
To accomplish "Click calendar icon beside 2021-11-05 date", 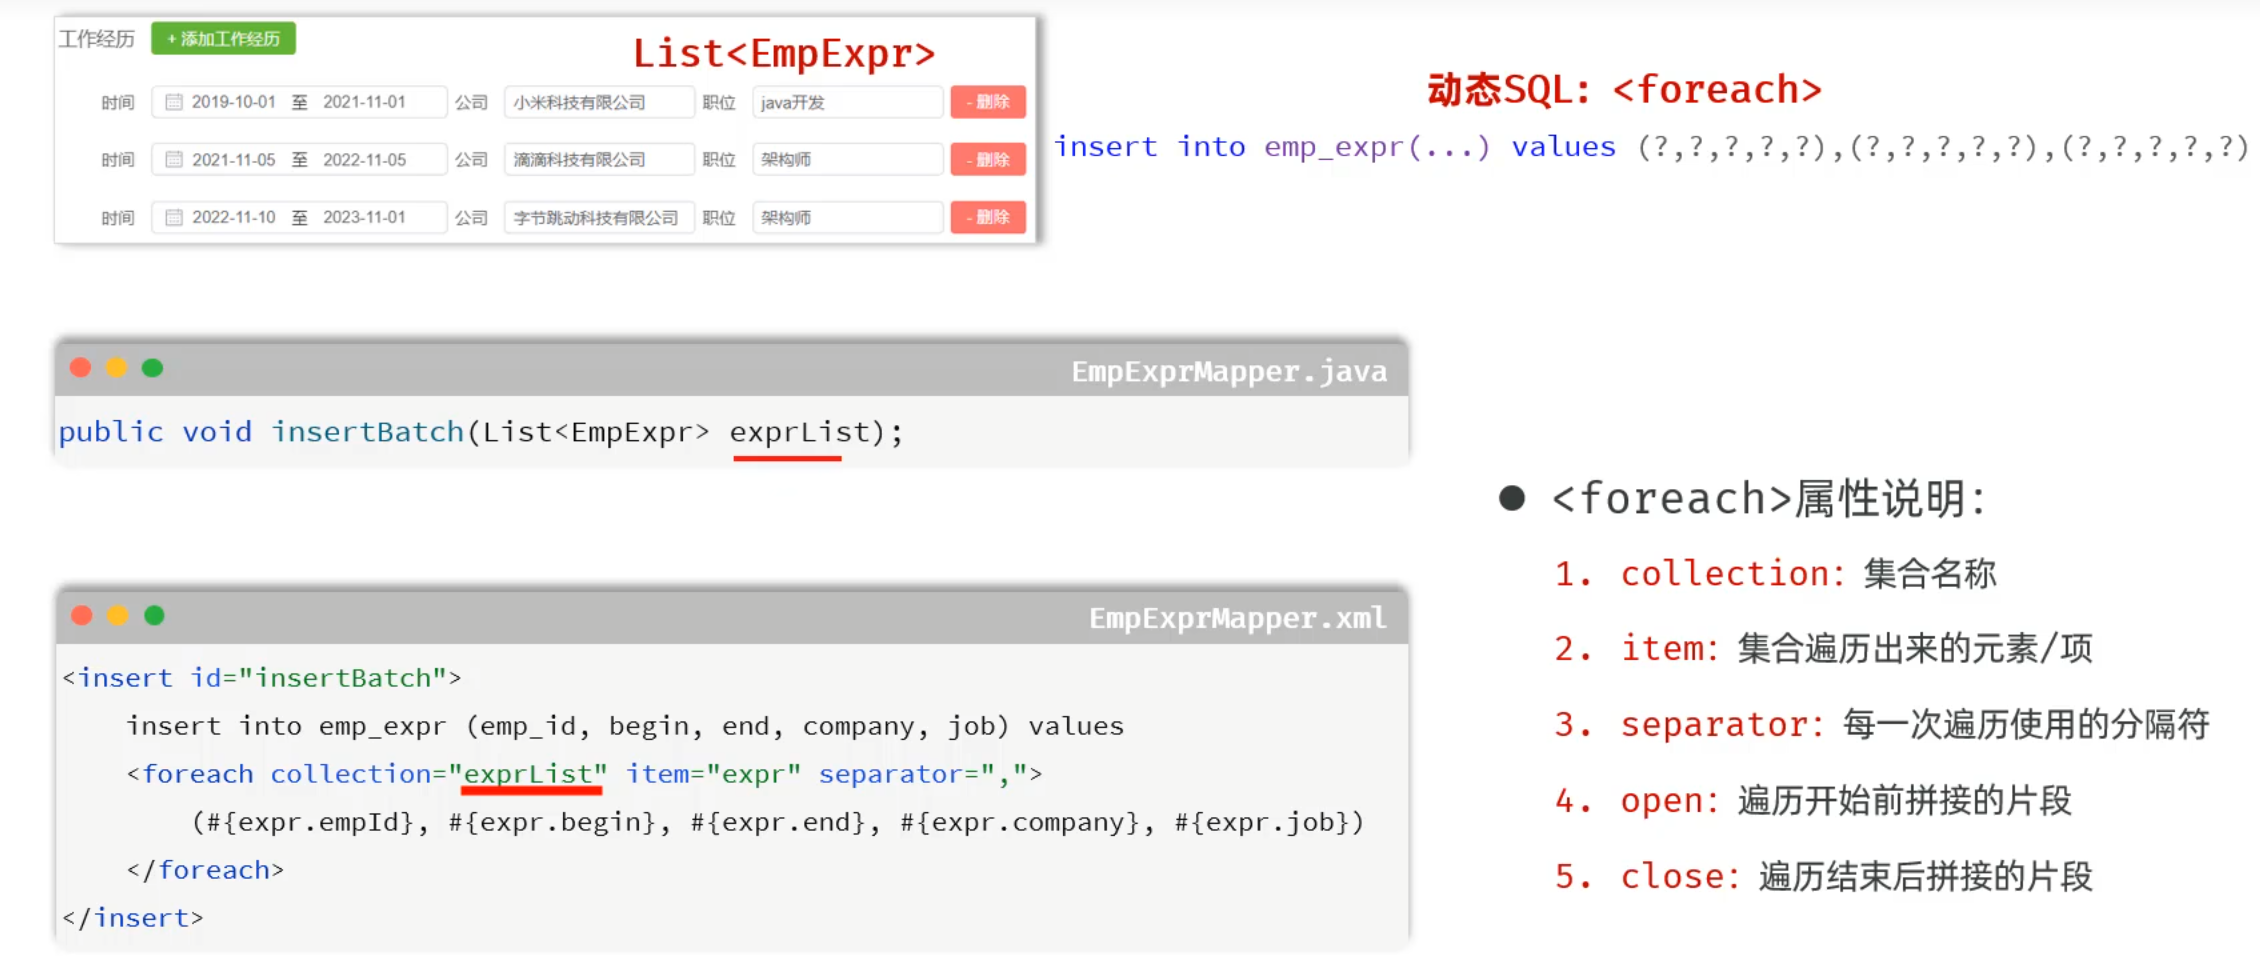I will (174, 160).
